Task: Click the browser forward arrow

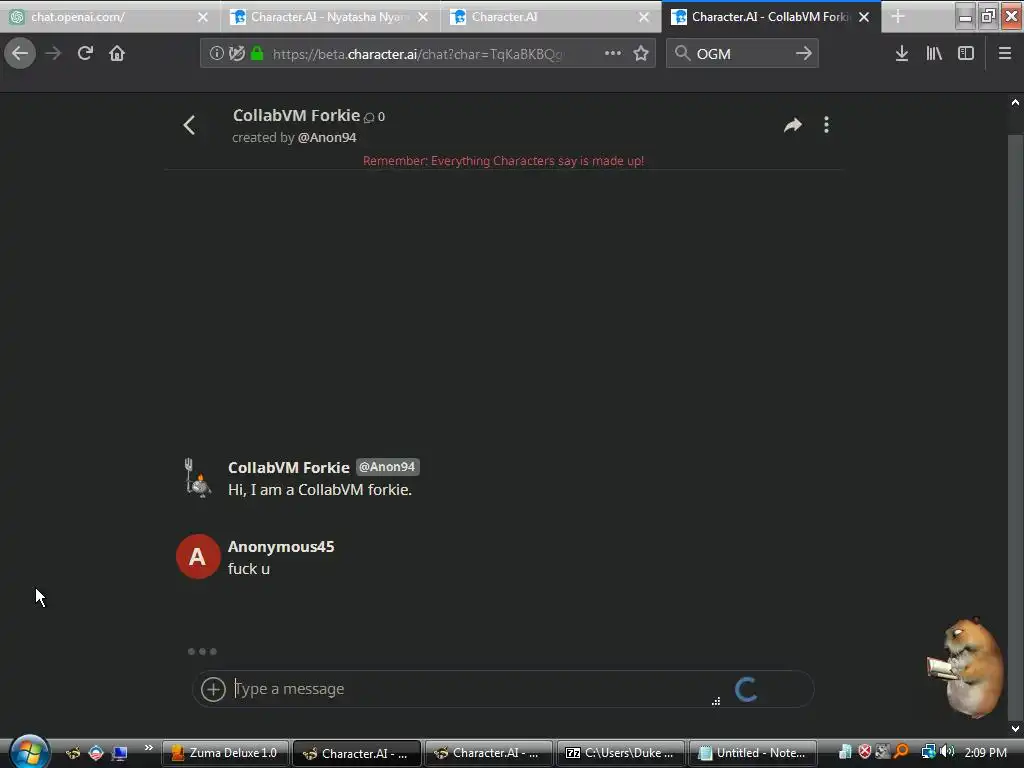Action: [x=53, y=54]
